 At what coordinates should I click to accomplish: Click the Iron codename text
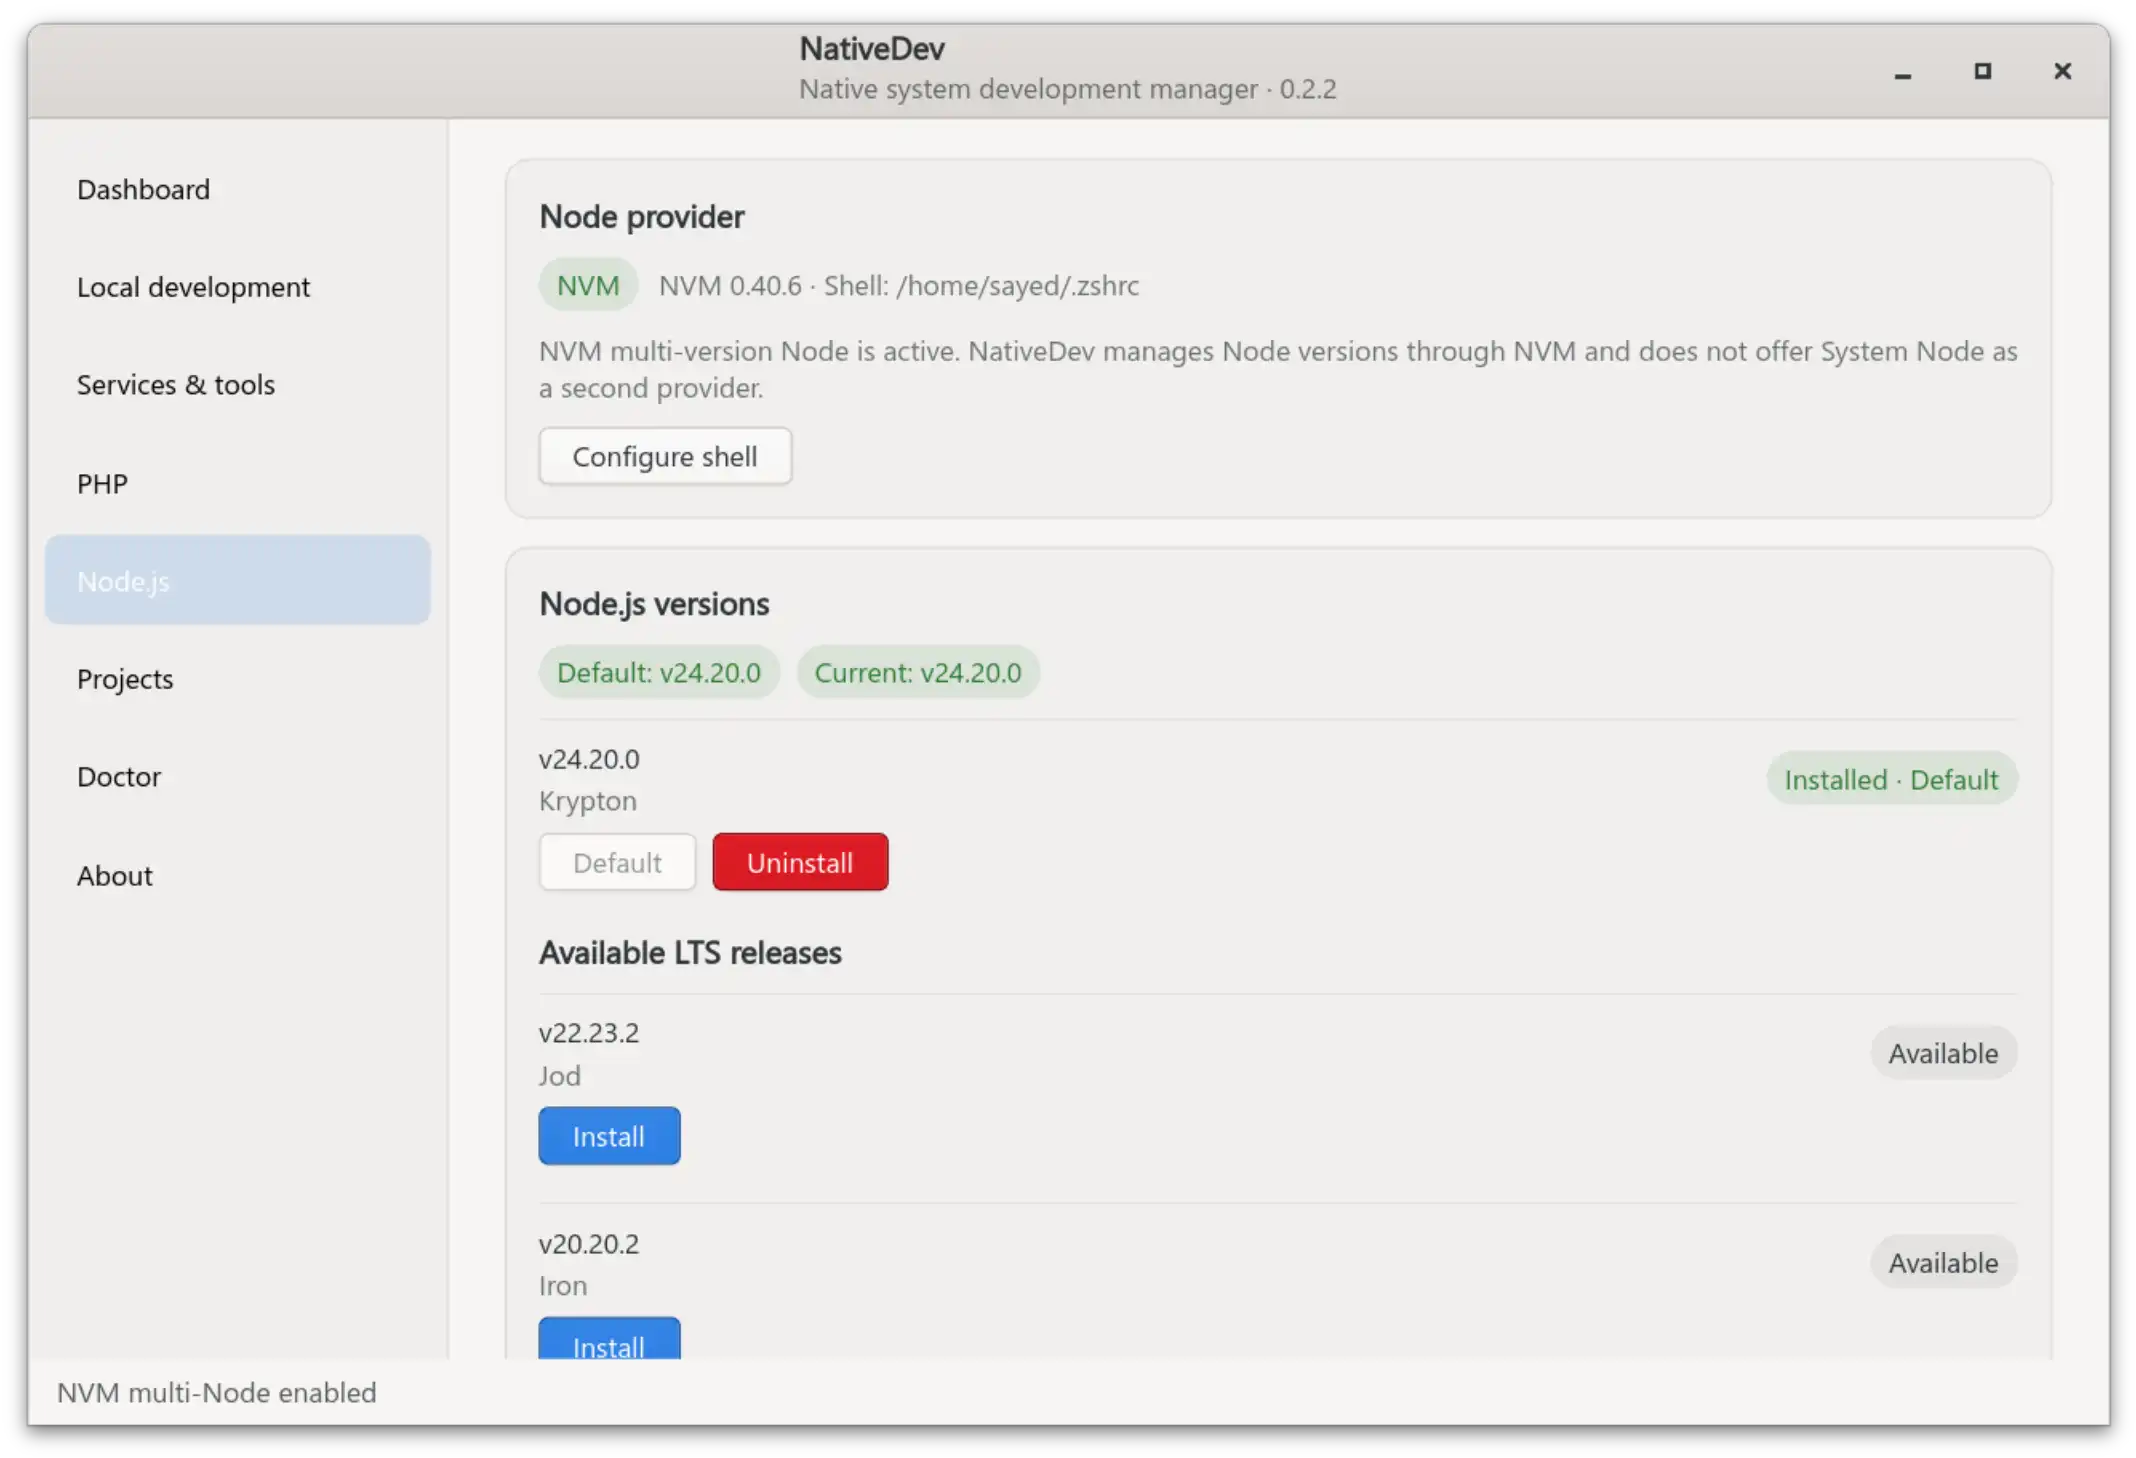click(x=563, y=1286)
